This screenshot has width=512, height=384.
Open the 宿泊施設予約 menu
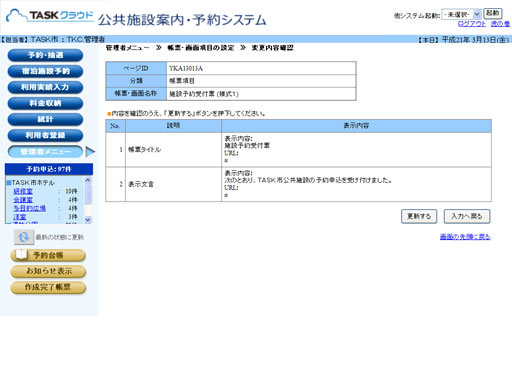(x=45, y=71)
